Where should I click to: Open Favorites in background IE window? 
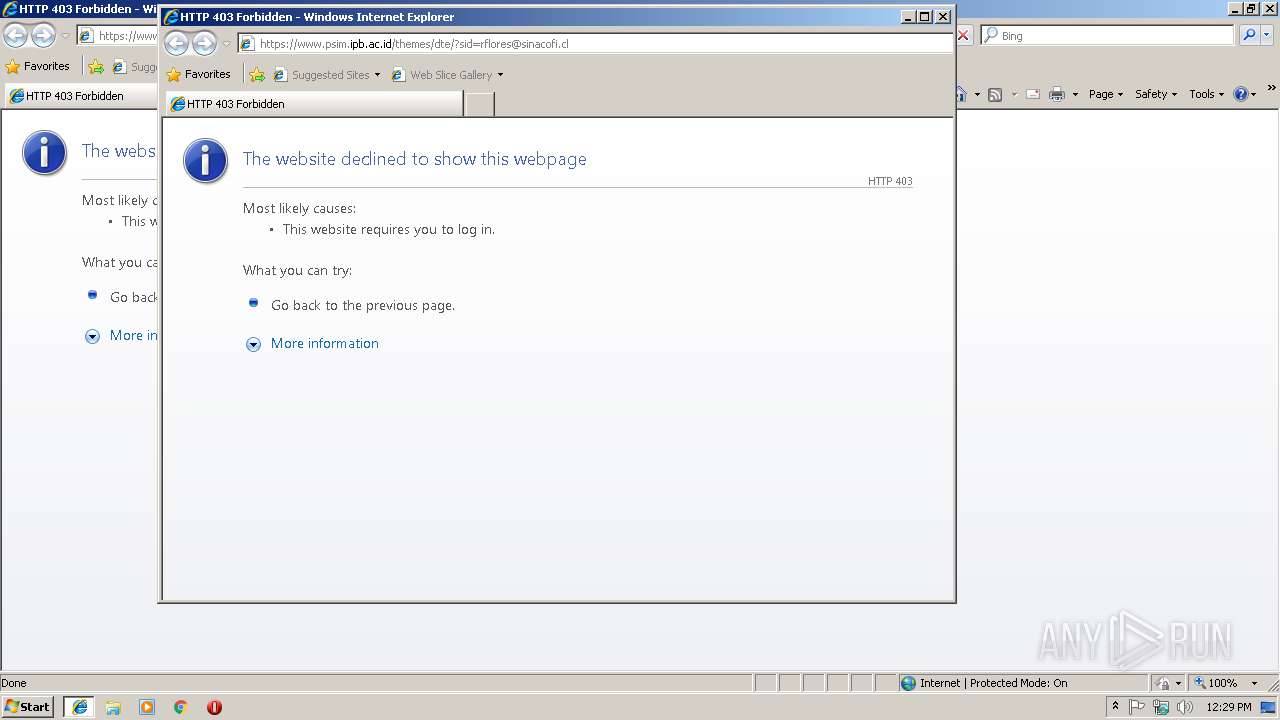(38, 66)
